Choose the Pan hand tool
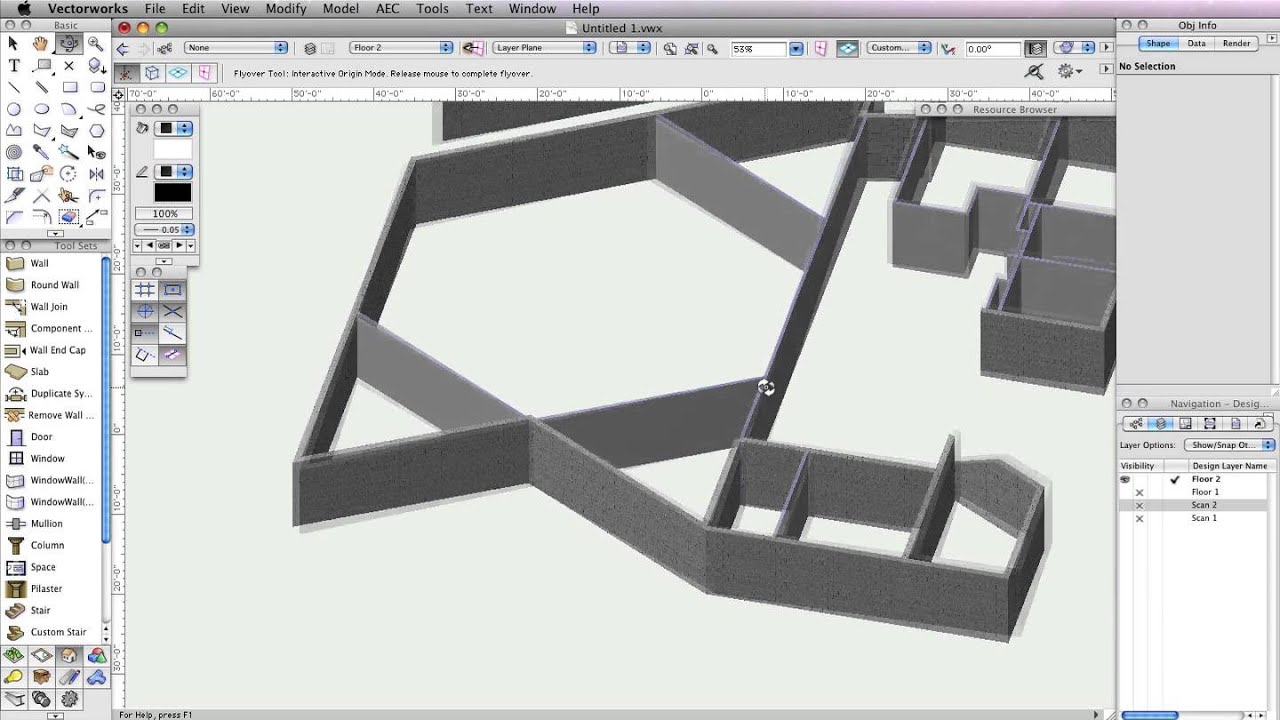 (41, 43)
